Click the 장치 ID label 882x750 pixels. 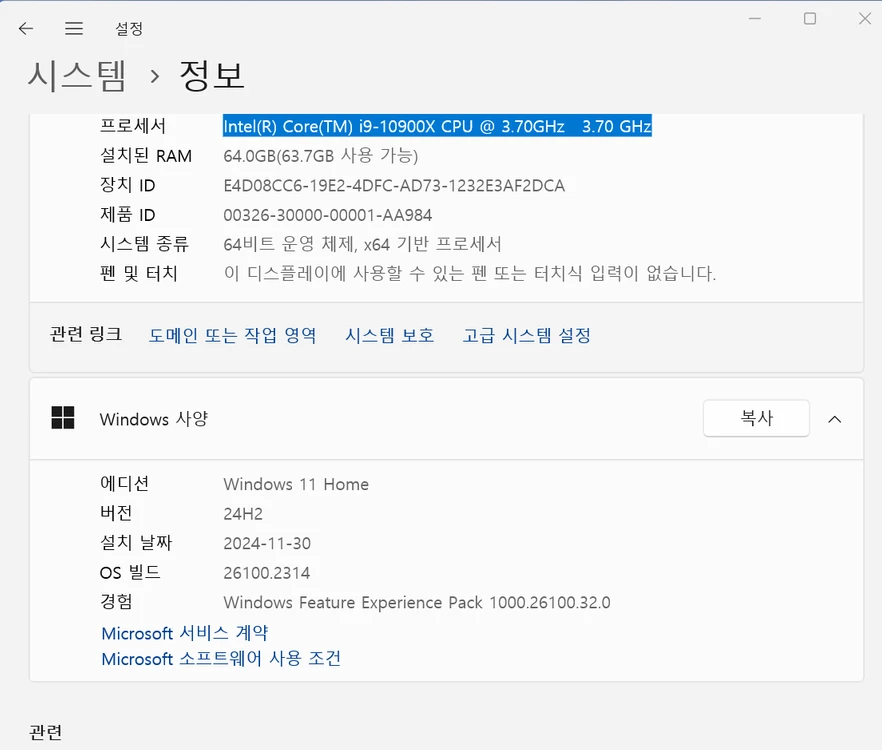pos(127,185)
